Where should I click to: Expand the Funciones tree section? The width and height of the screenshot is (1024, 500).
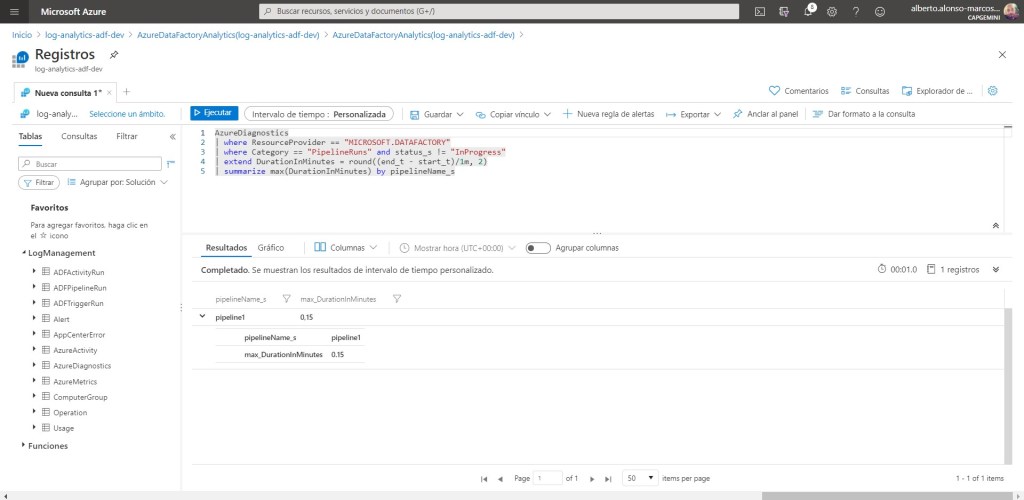tap(23, 445)
